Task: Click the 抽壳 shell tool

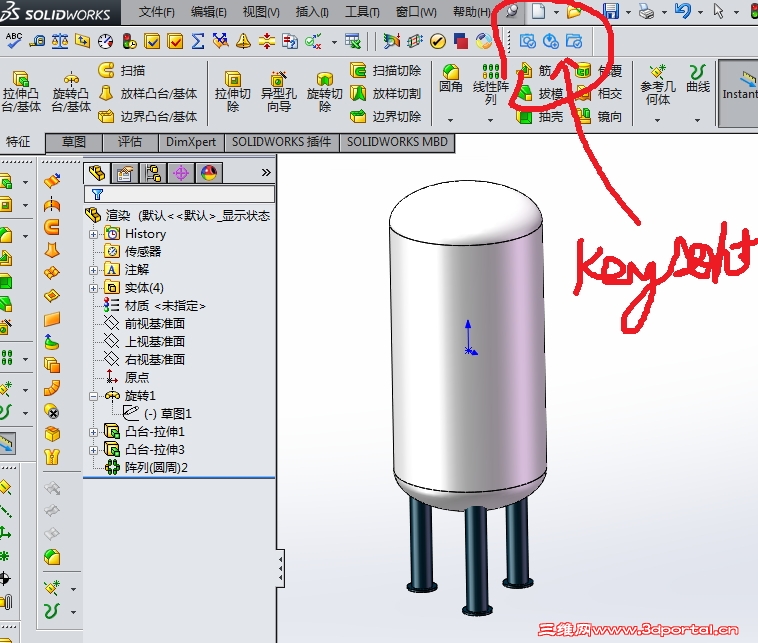Action: click(x=539, y=117)
